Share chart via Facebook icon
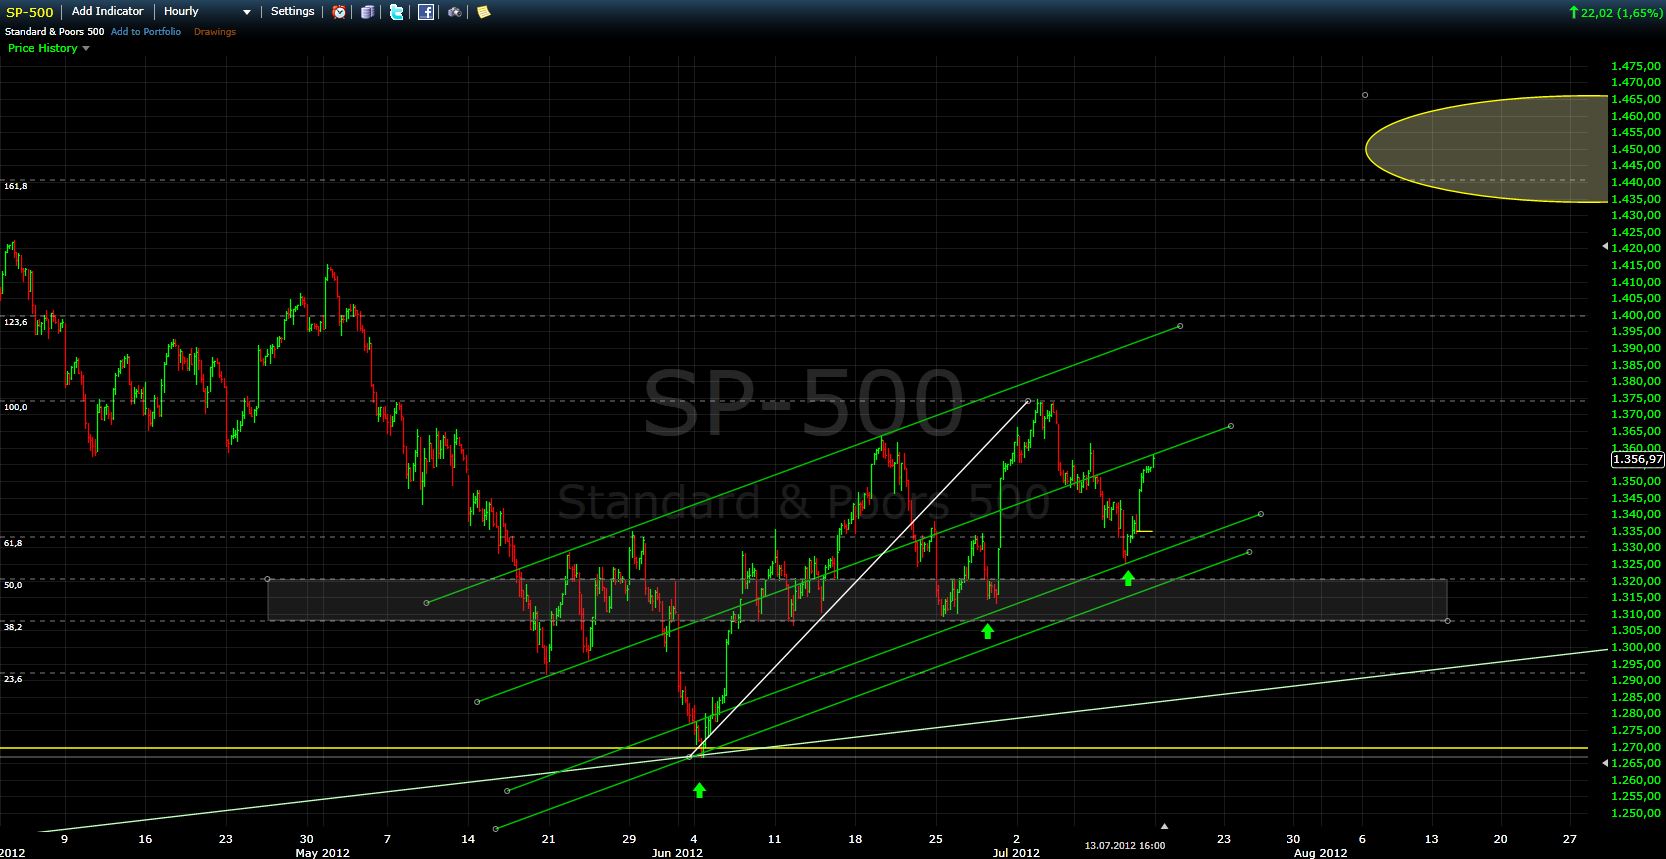 coord(426,12)
